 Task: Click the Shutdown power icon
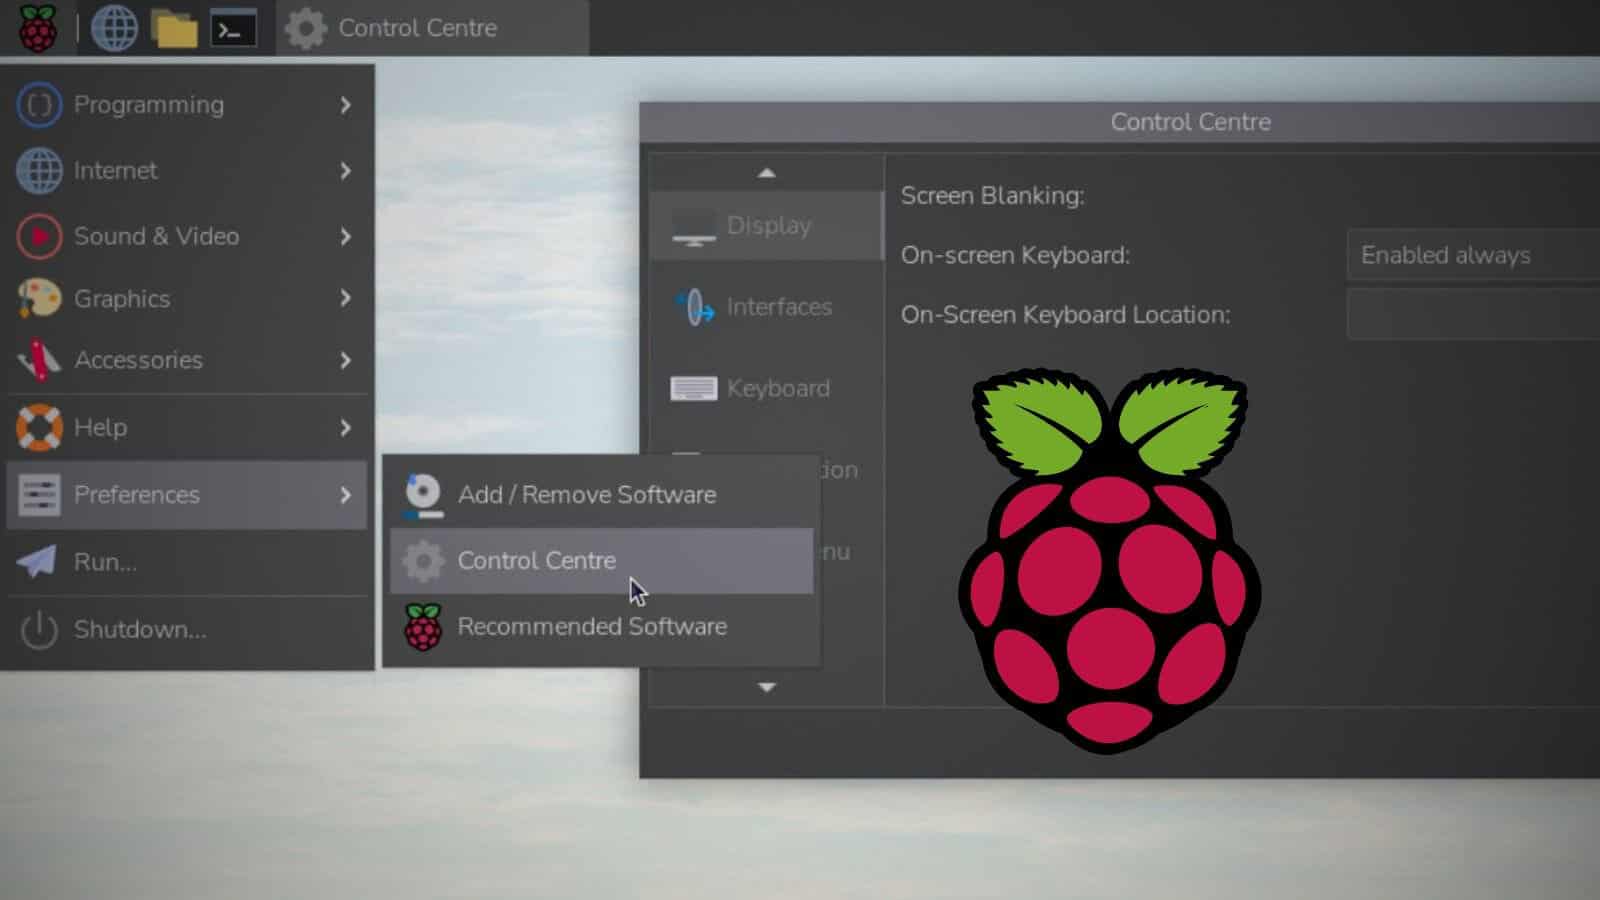point(39,630)
